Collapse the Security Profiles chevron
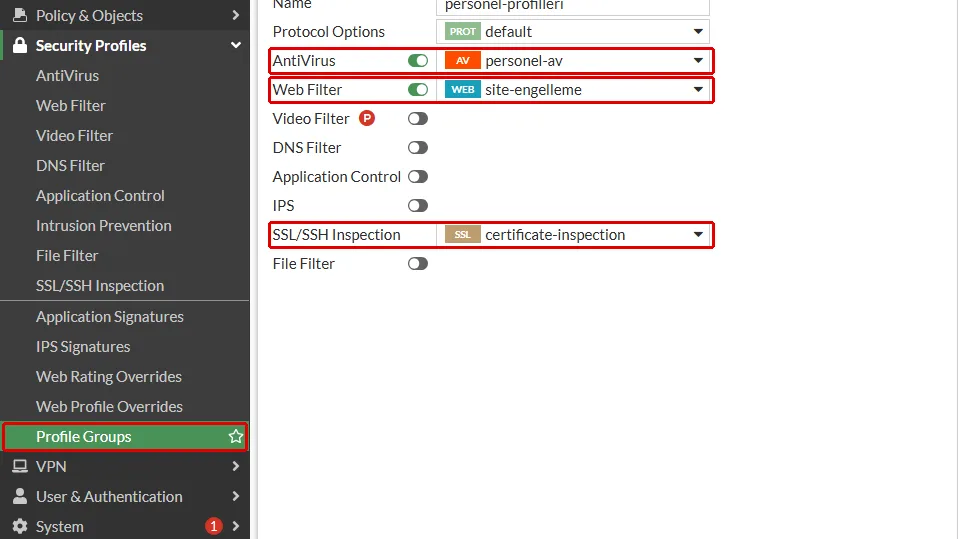Viewport: 958px width, 539px height. tap(236, 45)
